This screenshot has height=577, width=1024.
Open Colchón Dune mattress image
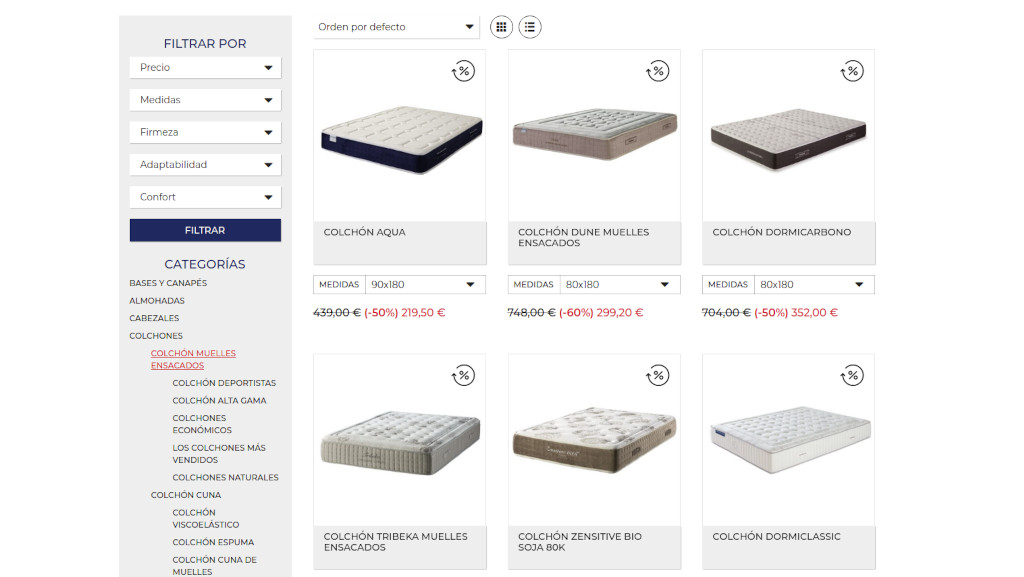(x=594, y=135)
